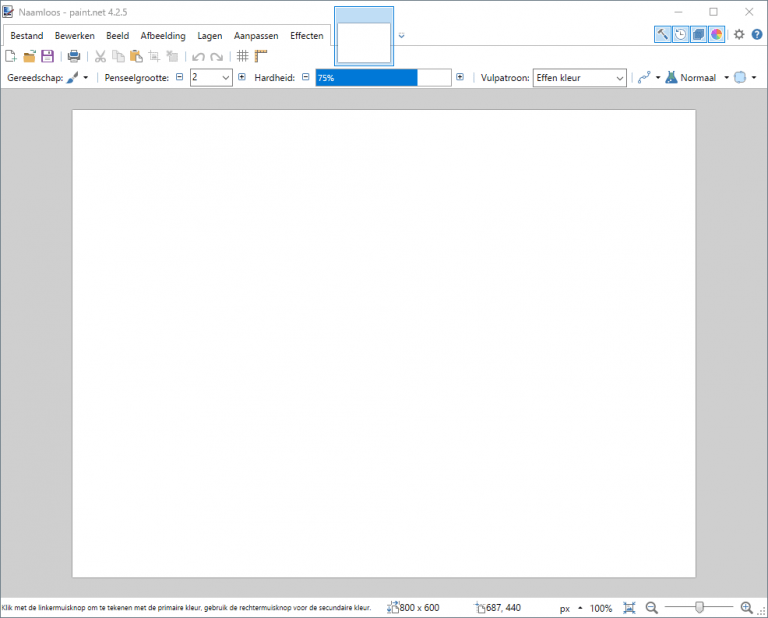This screenshot has width=768, height=618.
Task: Toggle the rulers icon
Action: click(x=261, y=56)
